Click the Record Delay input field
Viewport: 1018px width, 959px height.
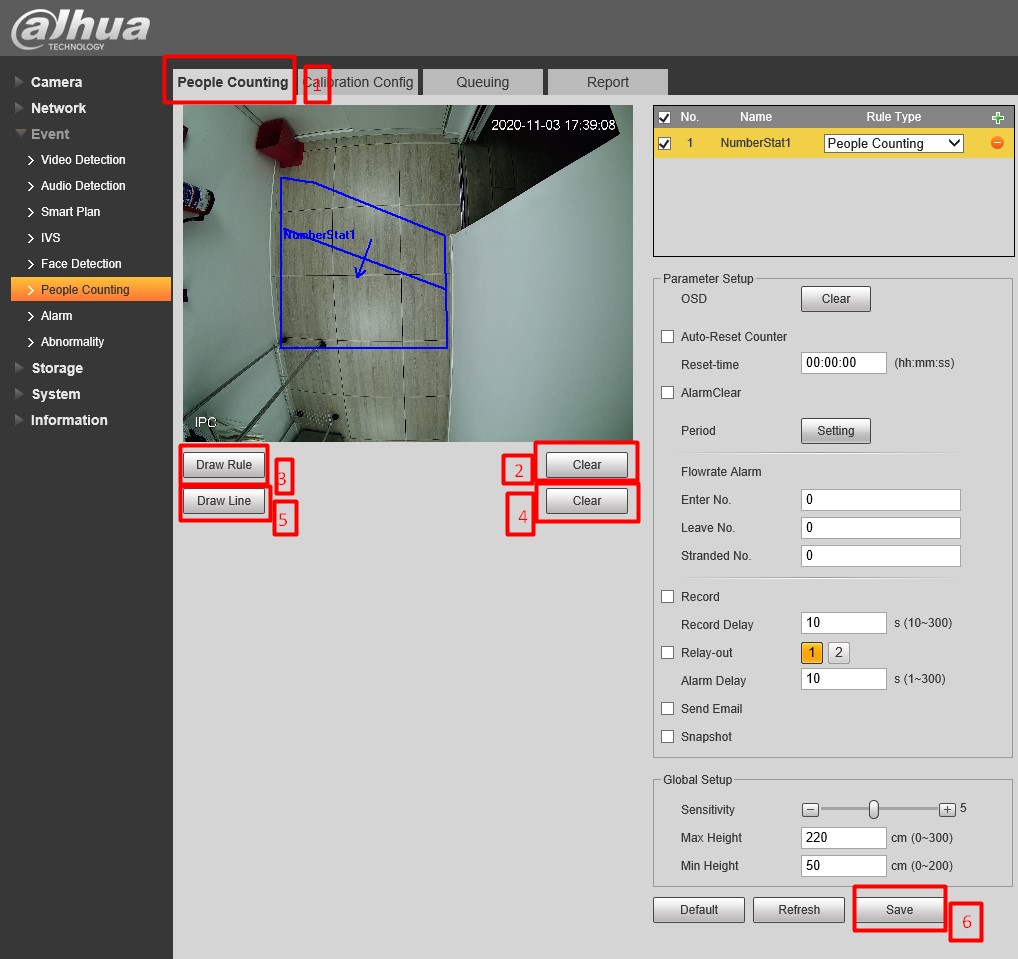[843, 623]
